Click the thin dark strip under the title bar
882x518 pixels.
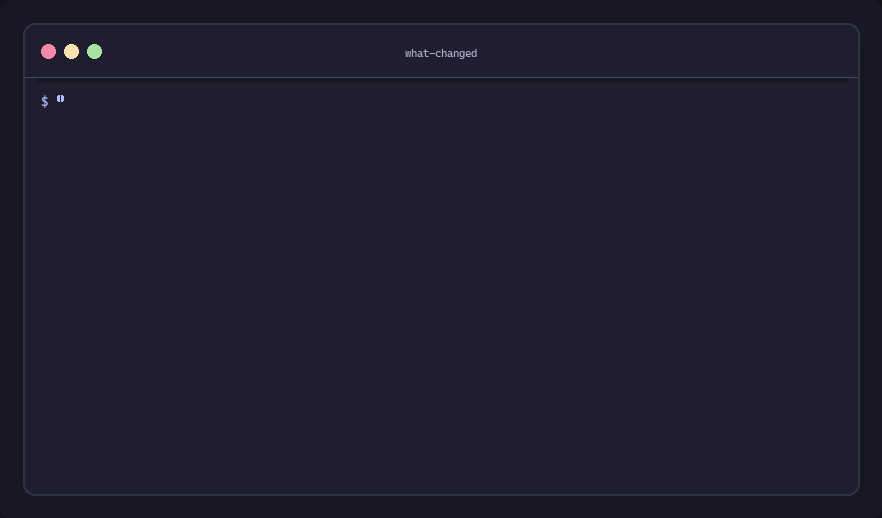pyautogui.click(x=442, y=81)
